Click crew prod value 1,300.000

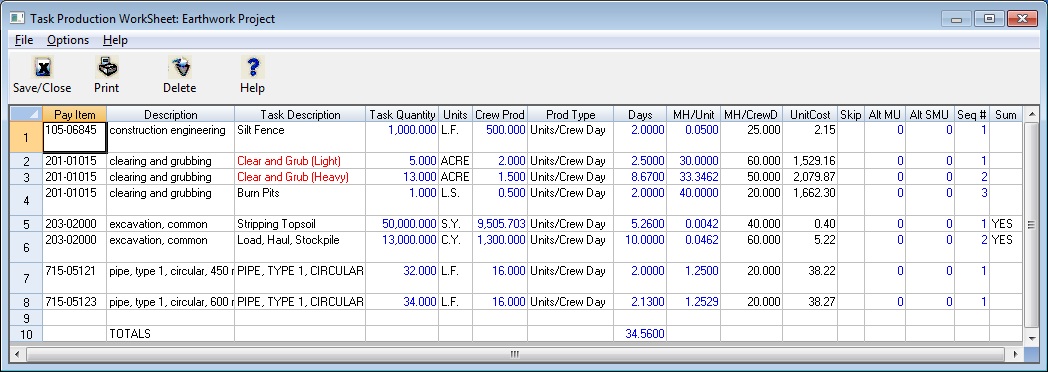coord(500,247)
